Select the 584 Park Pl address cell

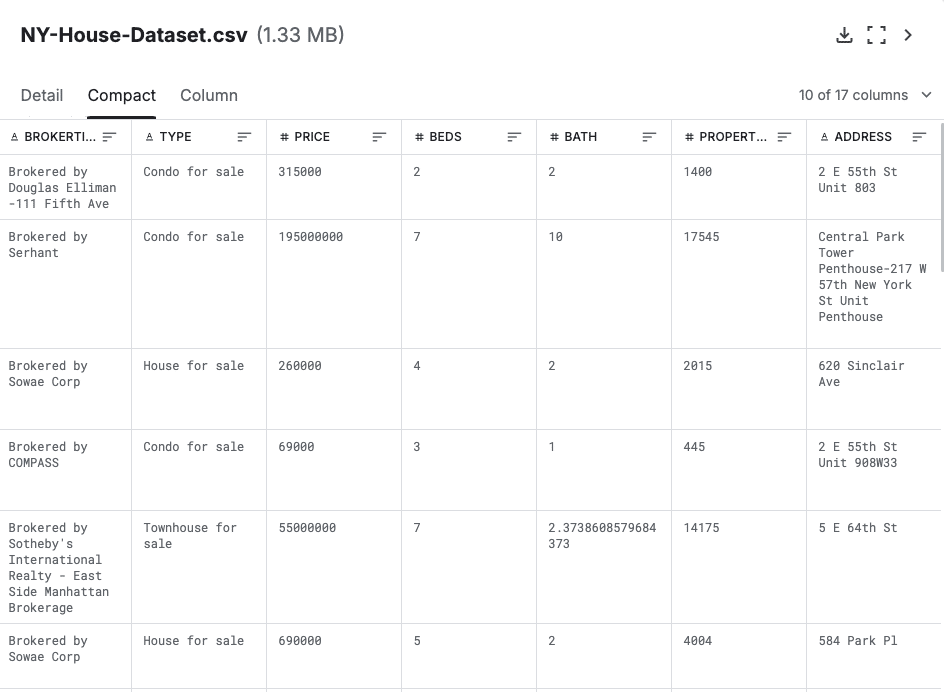858,641
